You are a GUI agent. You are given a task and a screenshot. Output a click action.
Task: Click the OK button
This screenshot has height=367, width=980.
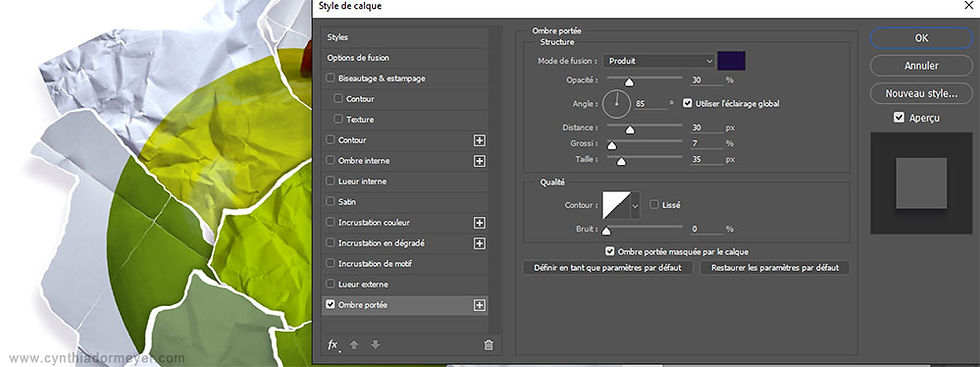tap(921, 38)
